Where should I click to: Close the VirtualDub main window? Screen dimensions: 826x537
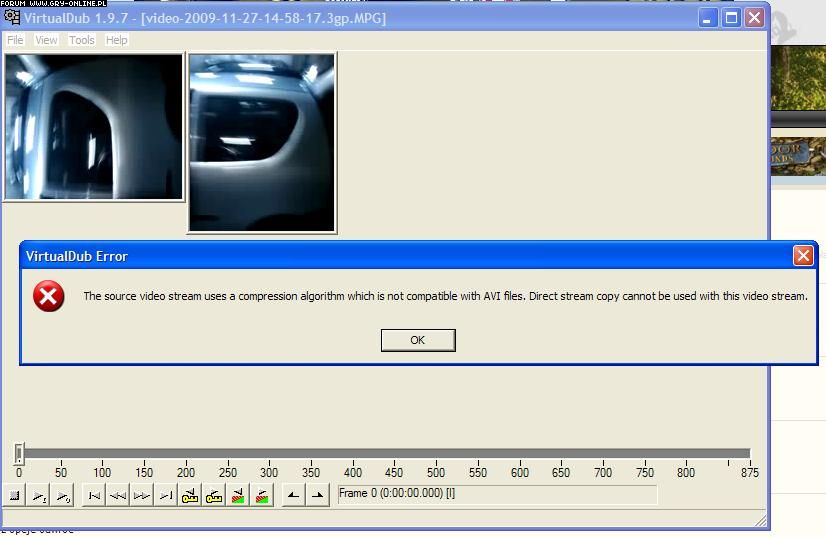(x=754, y=18)
